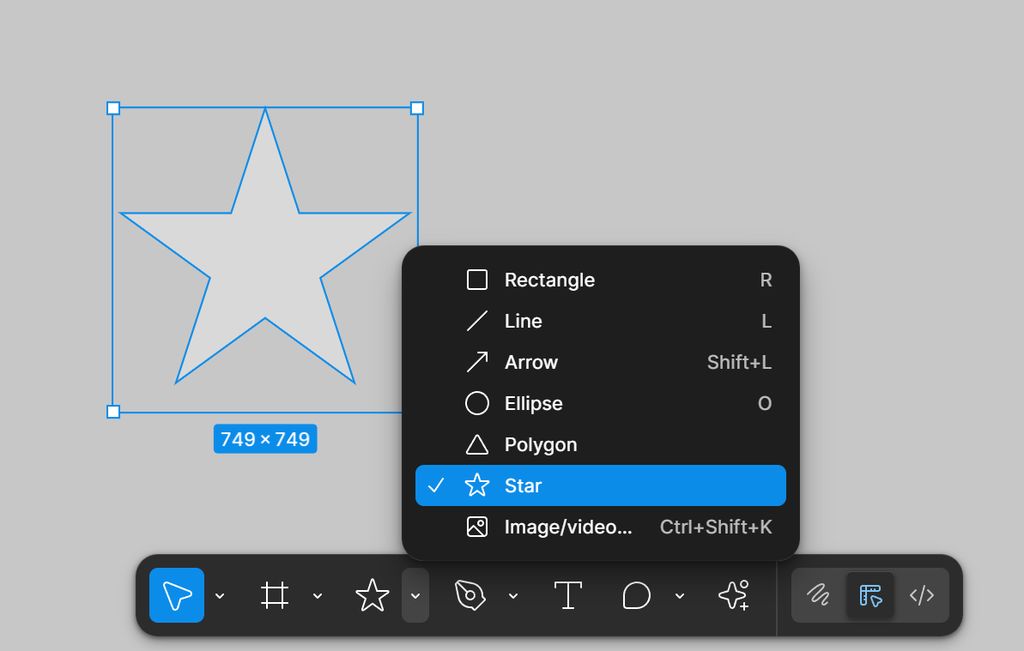Switch to Draw mode

[818, 595]
